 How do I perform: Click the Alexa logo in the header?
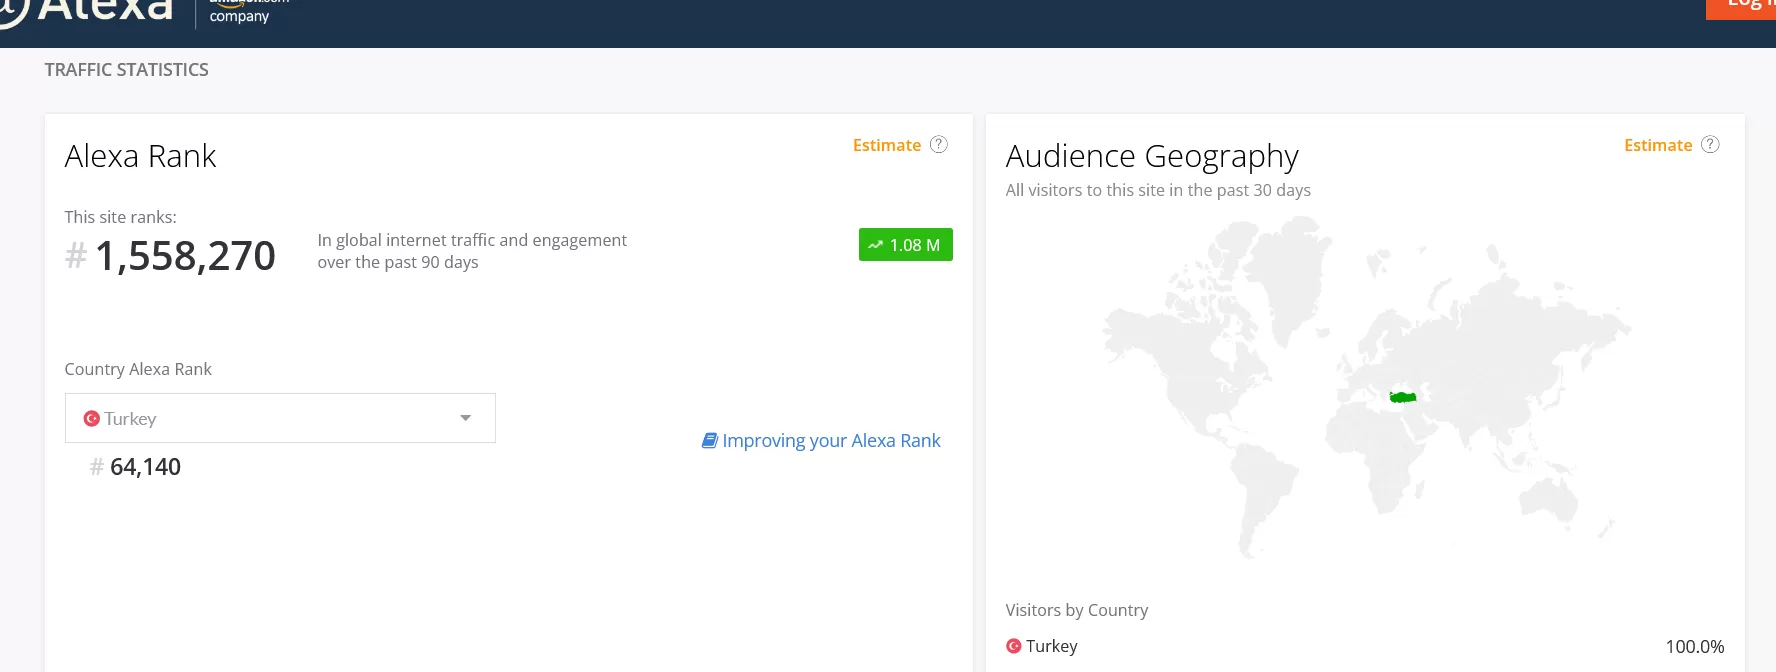88,10
